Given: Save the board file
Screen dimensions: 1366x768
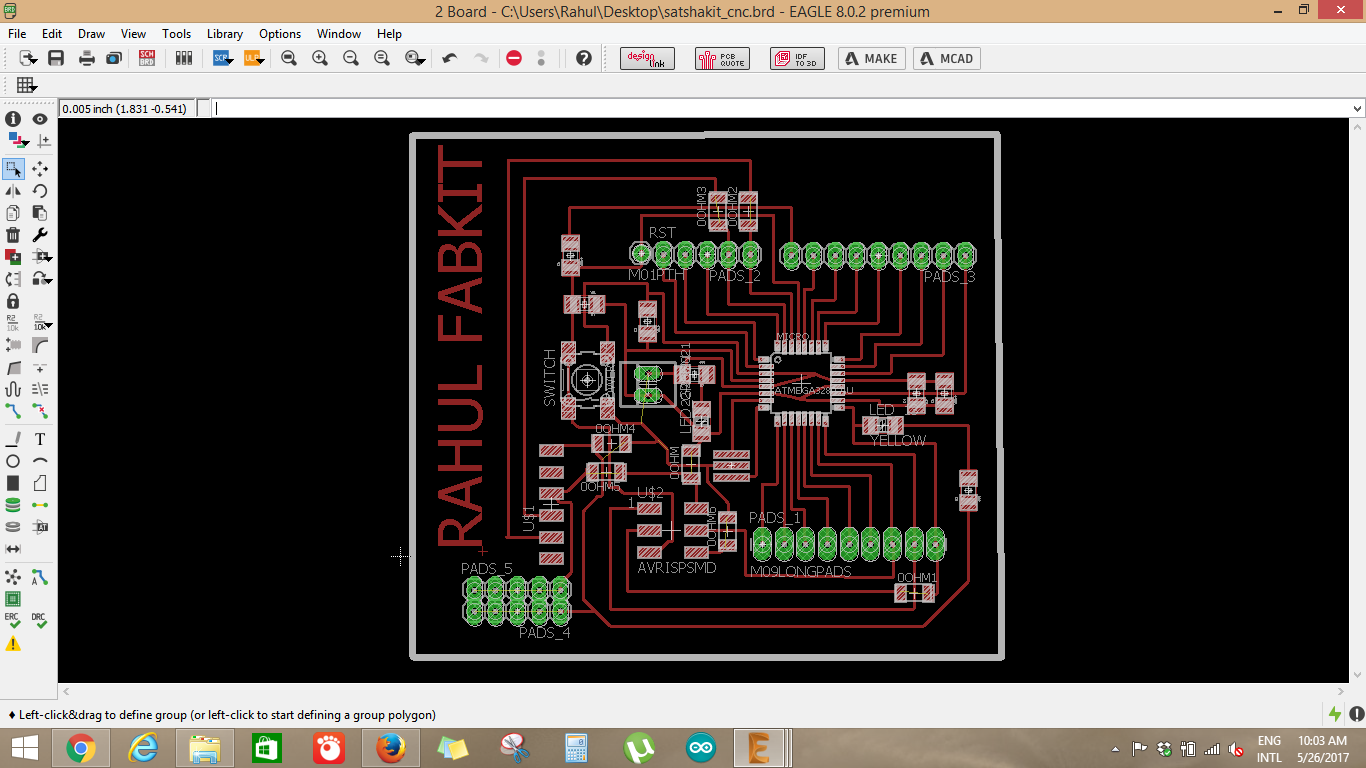Looking at the screenshot, I should [x=56, y=58].
